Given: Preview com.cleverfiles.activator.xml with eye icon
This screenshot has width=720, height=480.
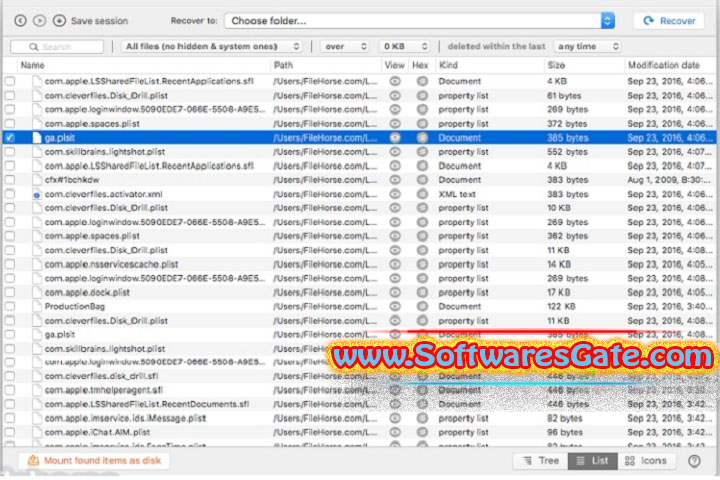Looking at the screenshot, I should pyautogui.click(x=395, y=194).
